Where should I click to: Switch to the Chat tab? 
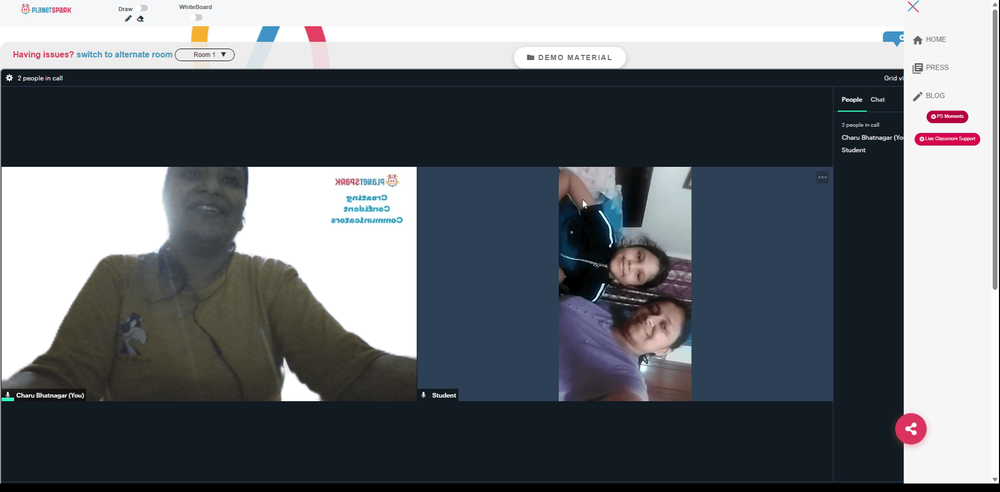pos(878,100)
